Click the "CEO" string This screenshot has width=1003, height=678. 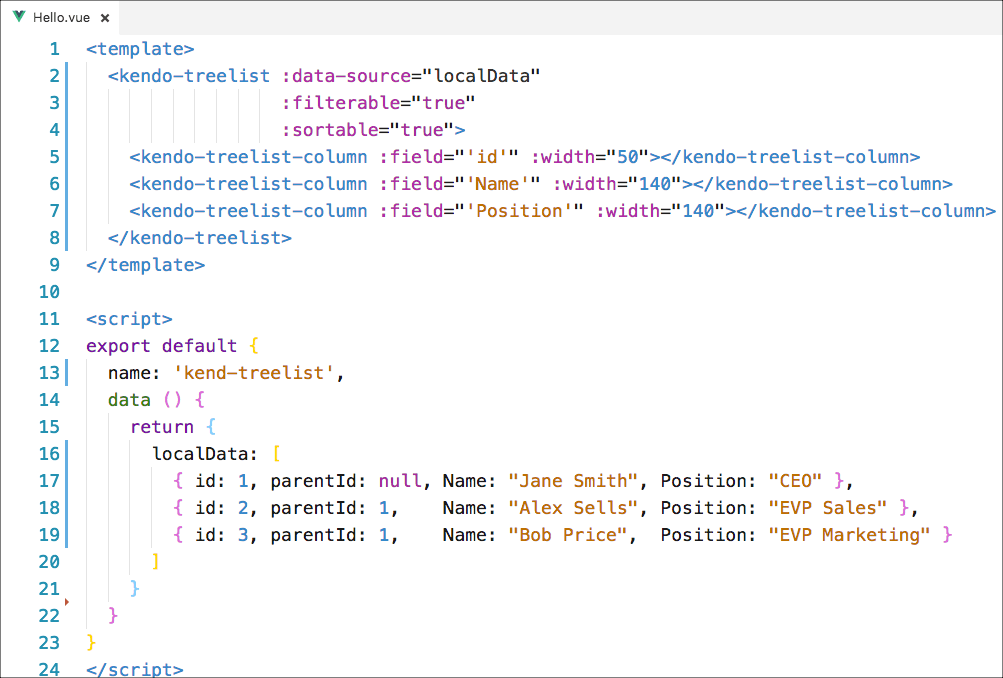(795, 481)
